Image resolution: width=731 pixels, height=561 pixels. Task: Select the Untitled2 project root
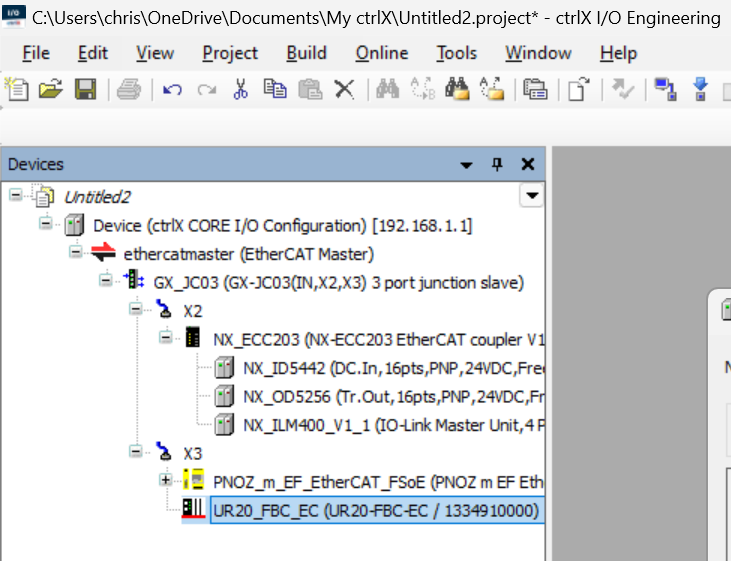click(x=97, y=197)
